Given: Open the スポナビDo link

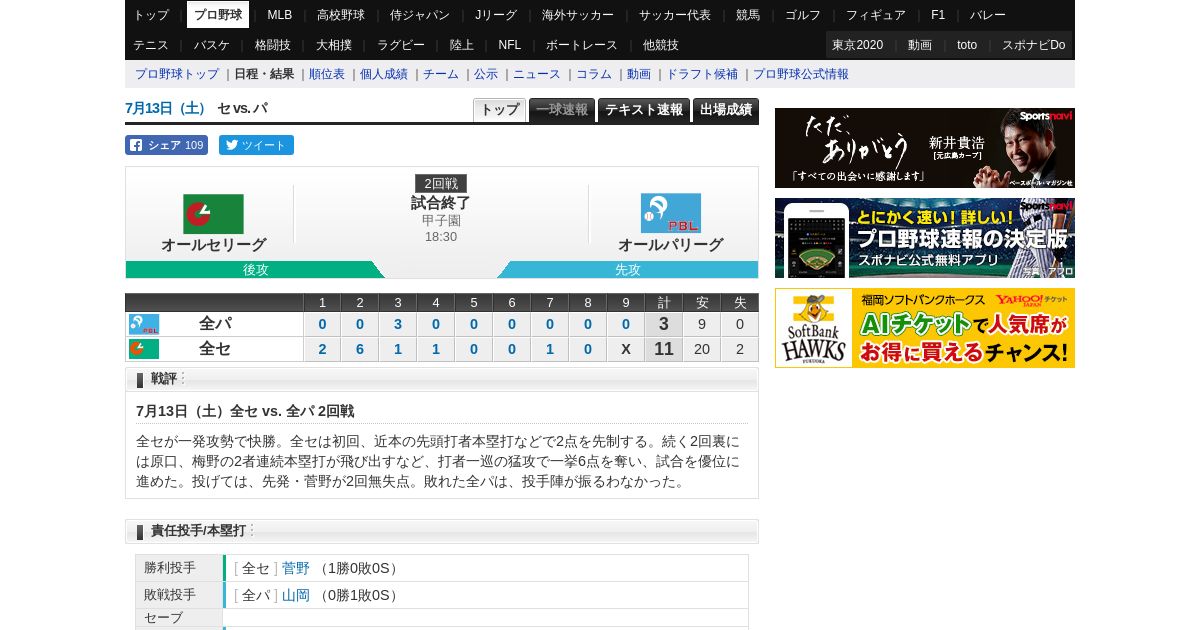Looking at the screenshot, I should click(1033, 45).
